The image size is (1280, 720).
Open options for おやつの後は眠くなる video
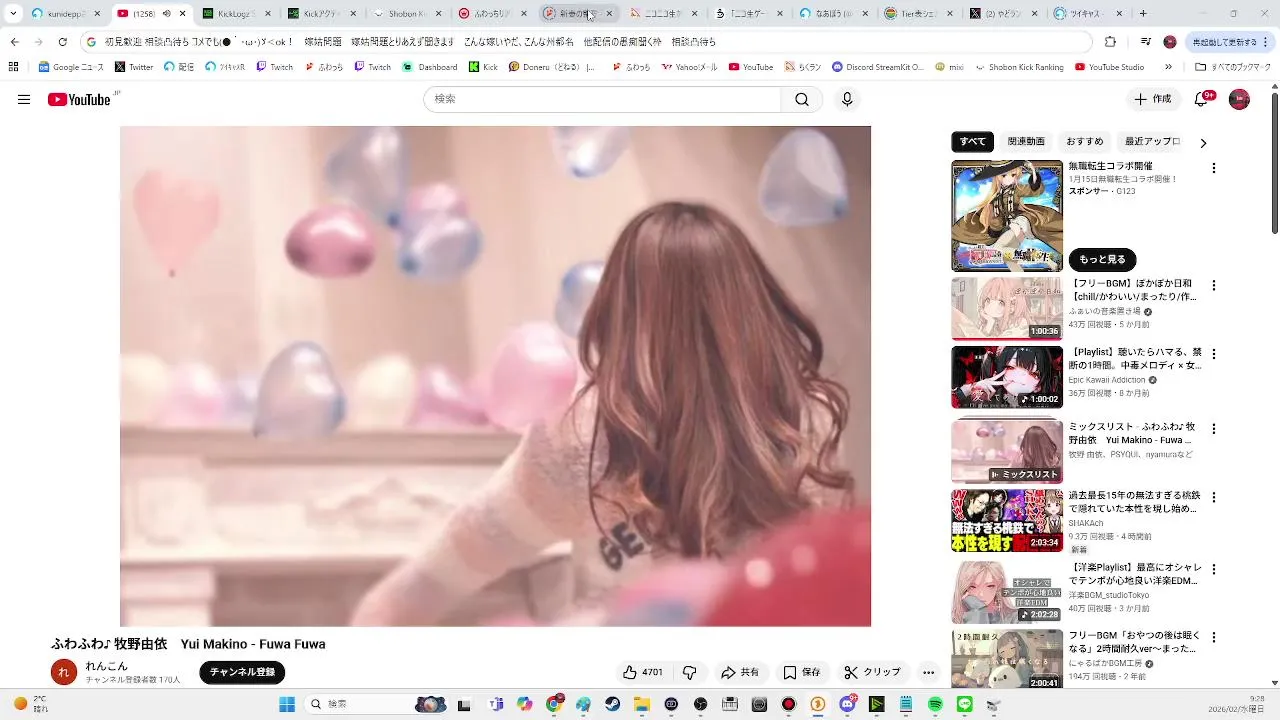(1214, 637)
